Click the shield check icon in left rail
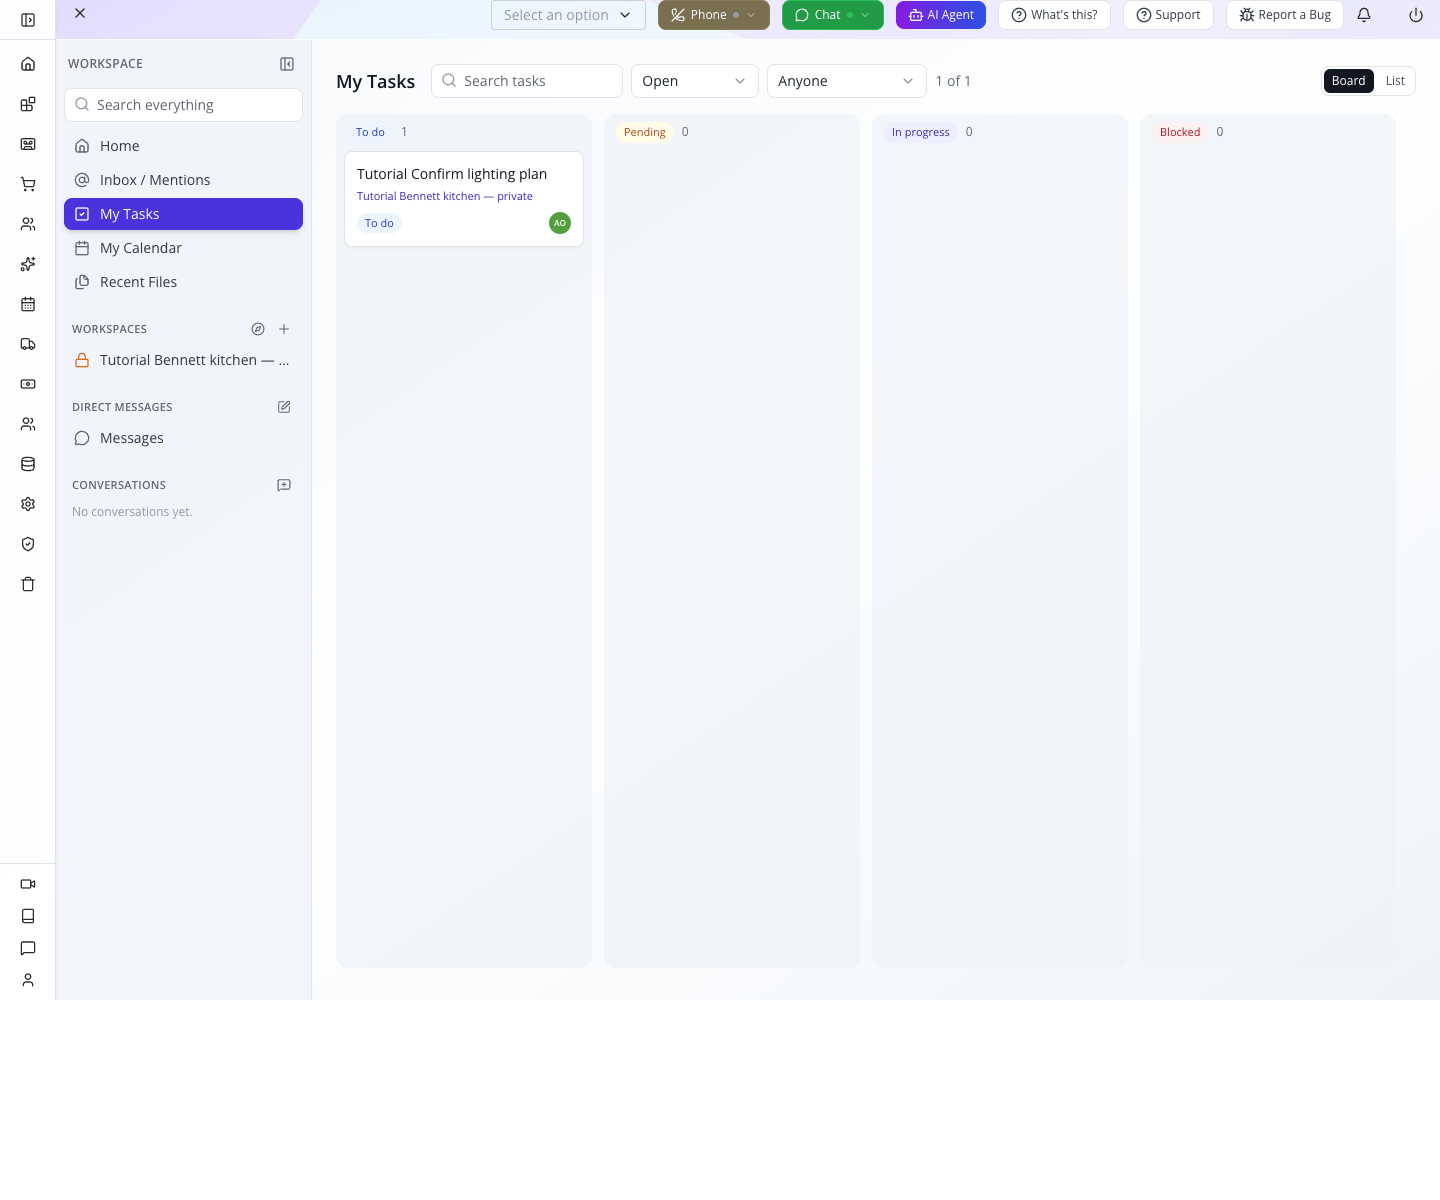 (28, 544)
